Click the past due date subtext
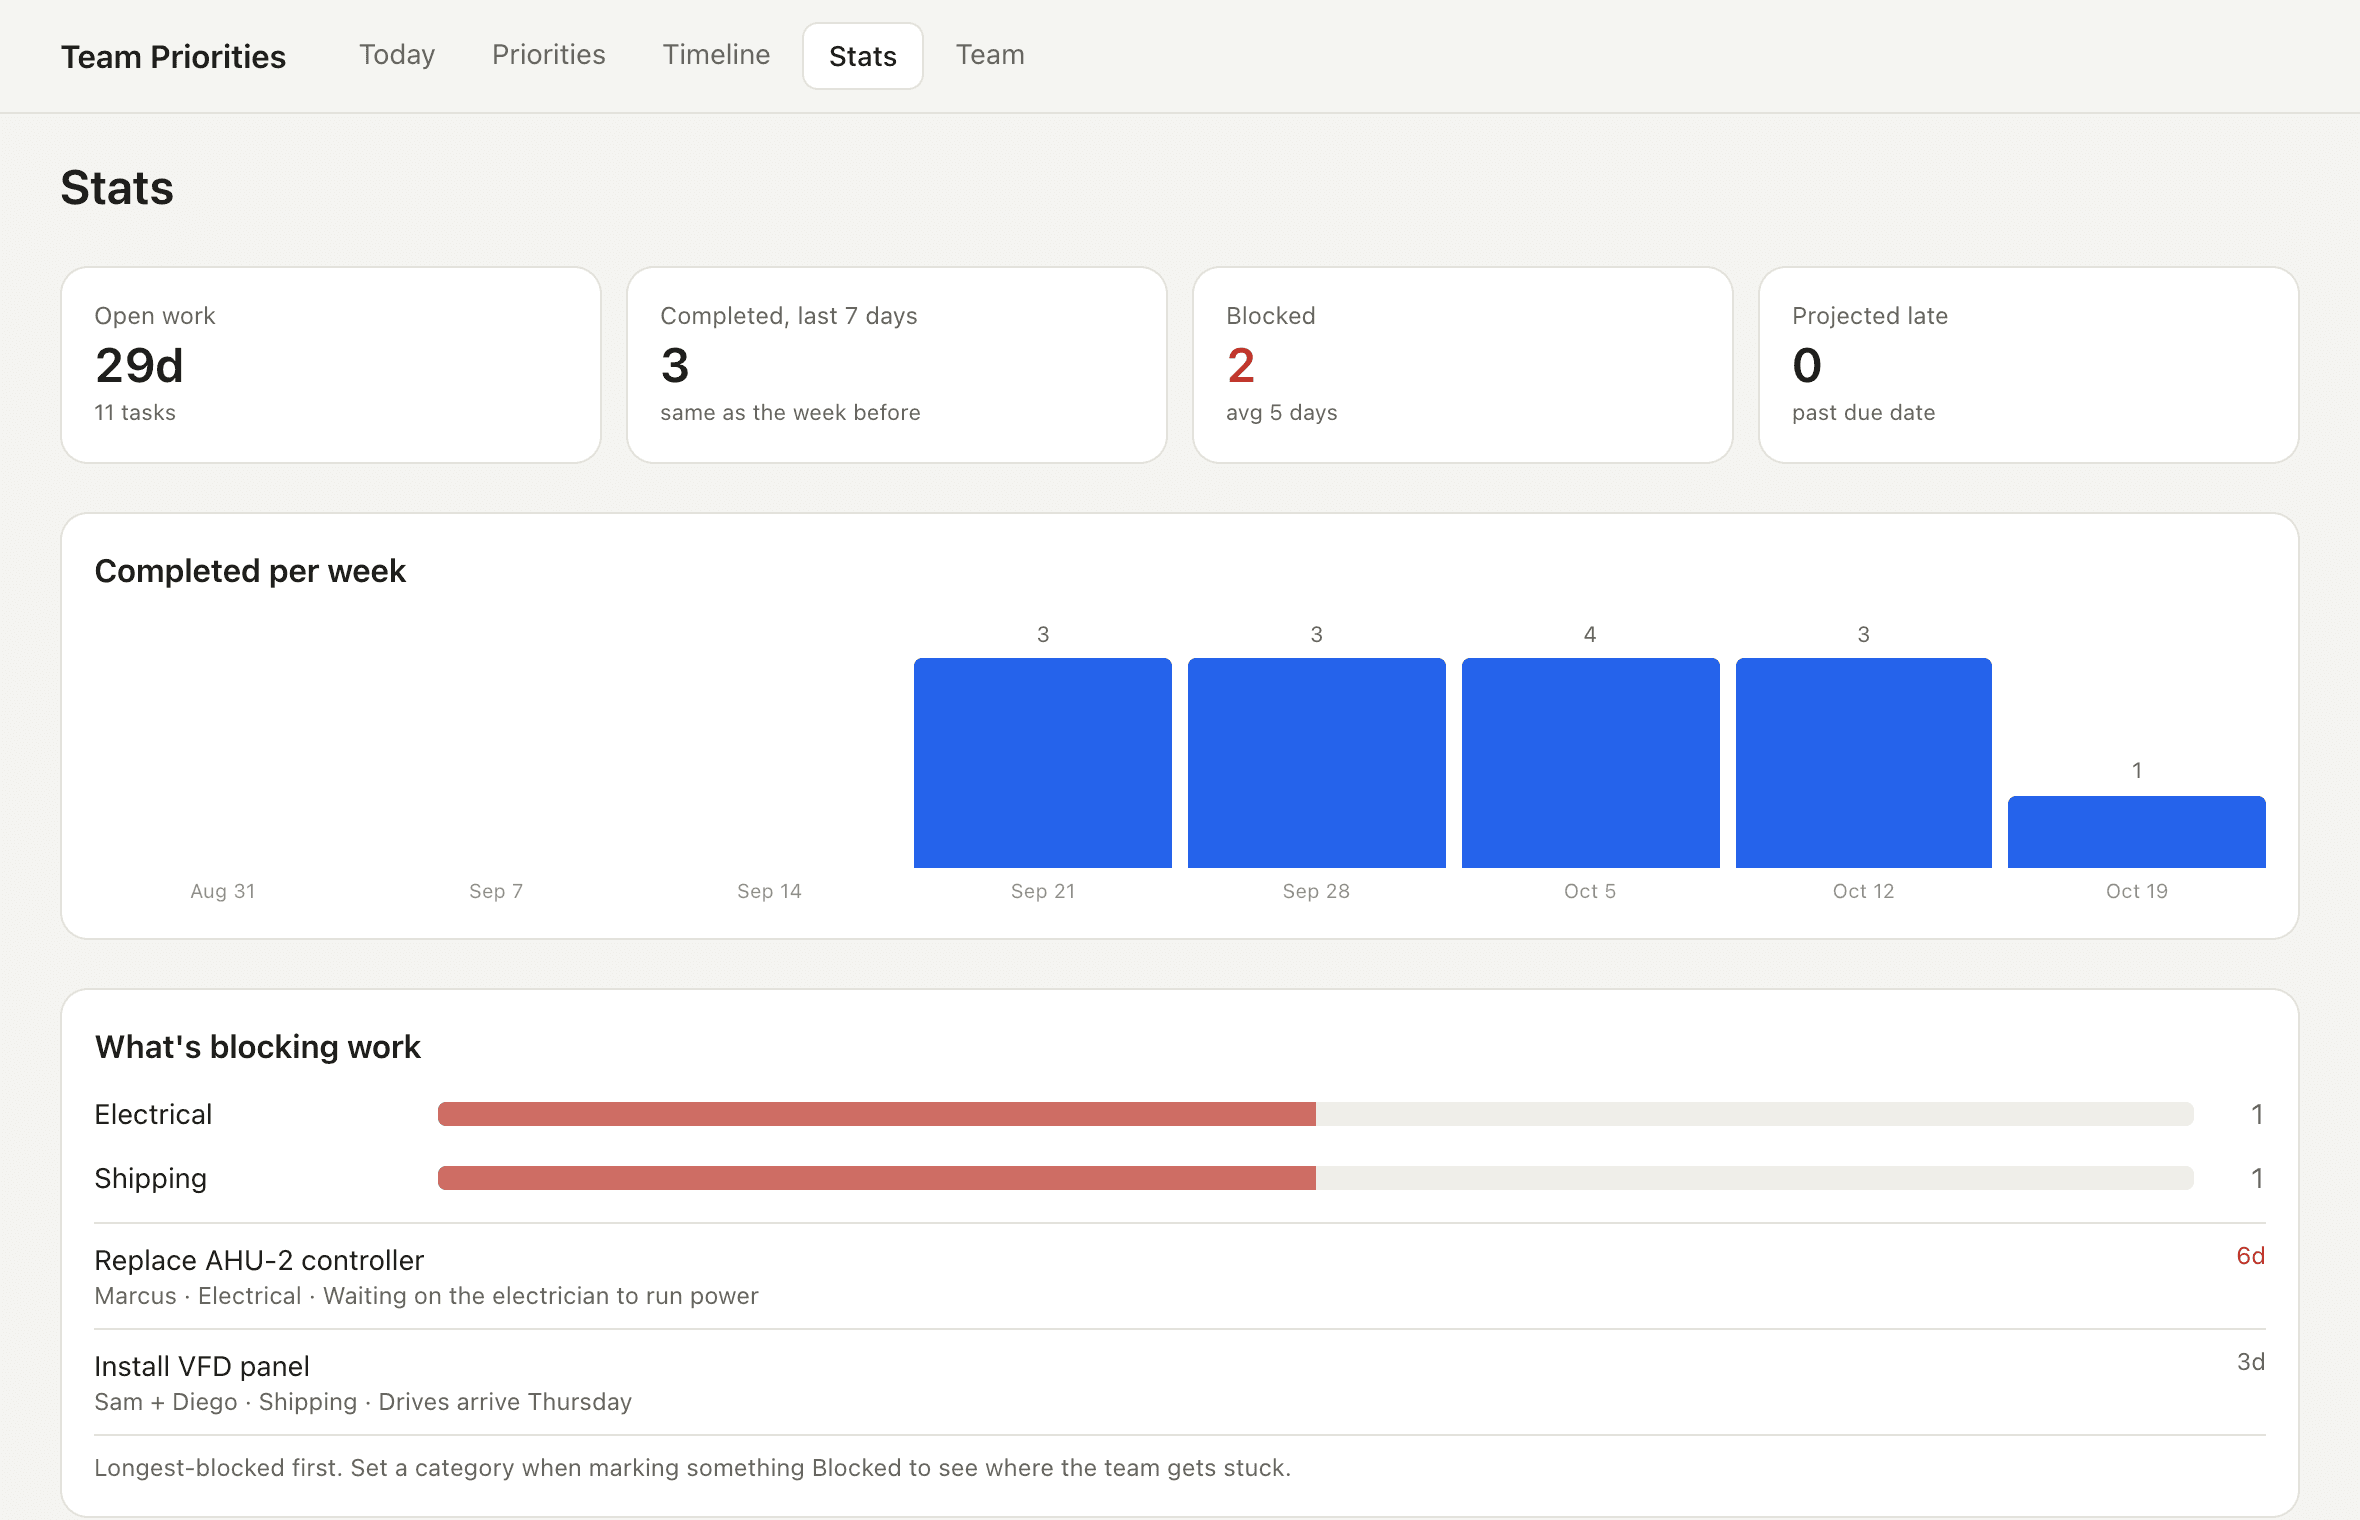 pyautogui.click(x=1863, y=413)
